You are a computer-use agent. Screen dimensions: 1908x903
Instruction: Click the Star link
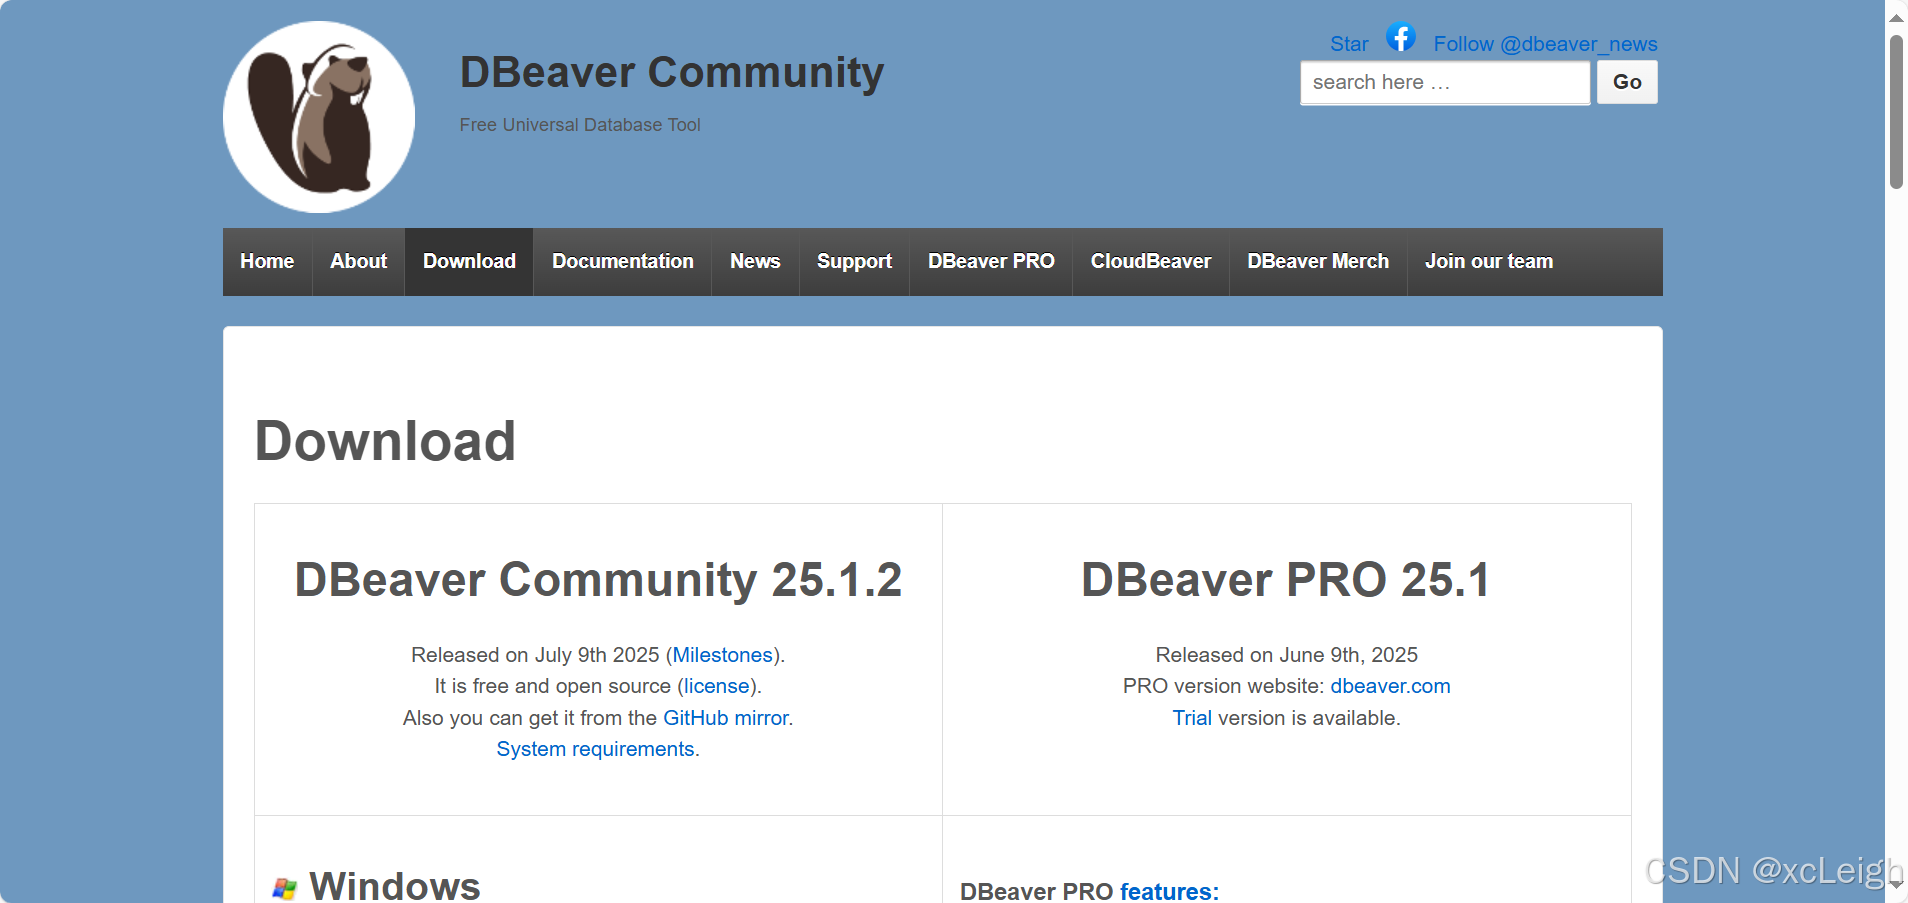point(1349,44)
